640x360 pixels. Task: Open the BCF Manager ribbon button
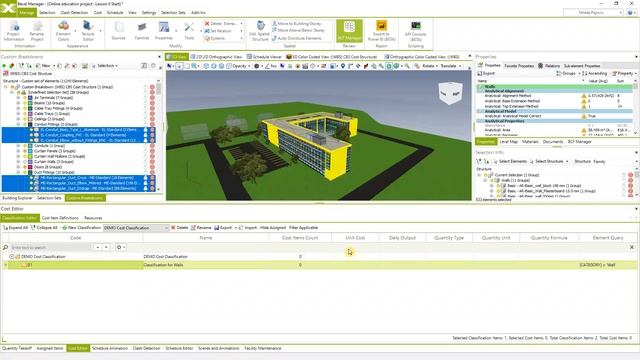[349, 31]
